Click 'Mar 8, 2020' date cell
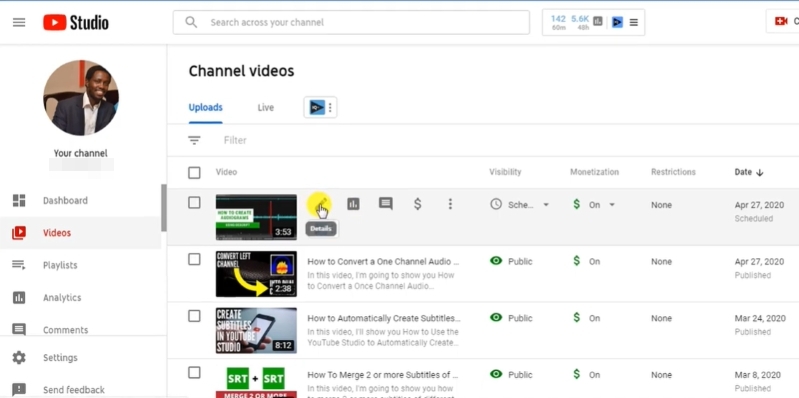 (x=758, y=375)
